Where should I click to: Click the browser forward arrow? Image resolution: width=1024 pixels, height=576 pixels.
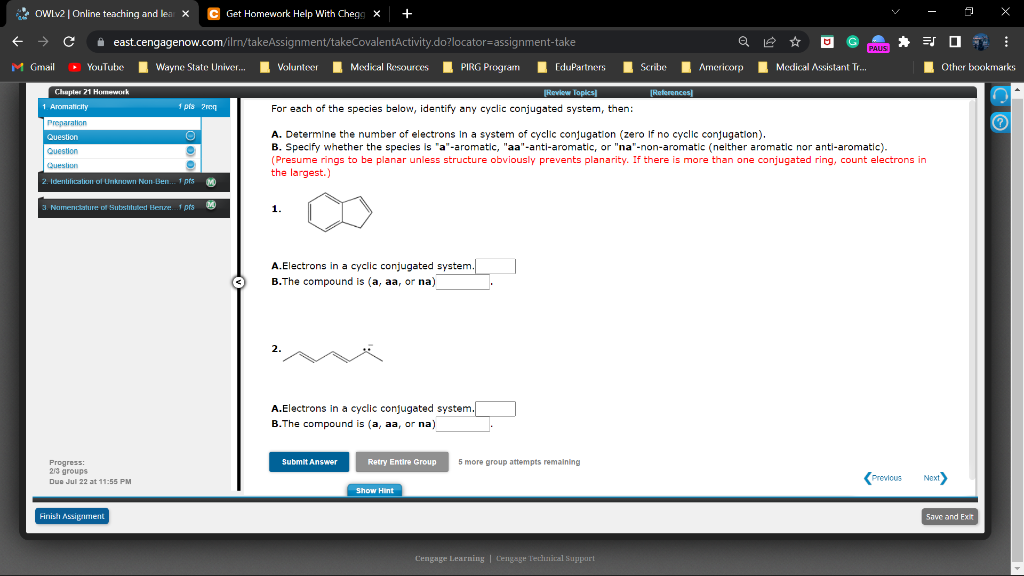pos(43,42)
